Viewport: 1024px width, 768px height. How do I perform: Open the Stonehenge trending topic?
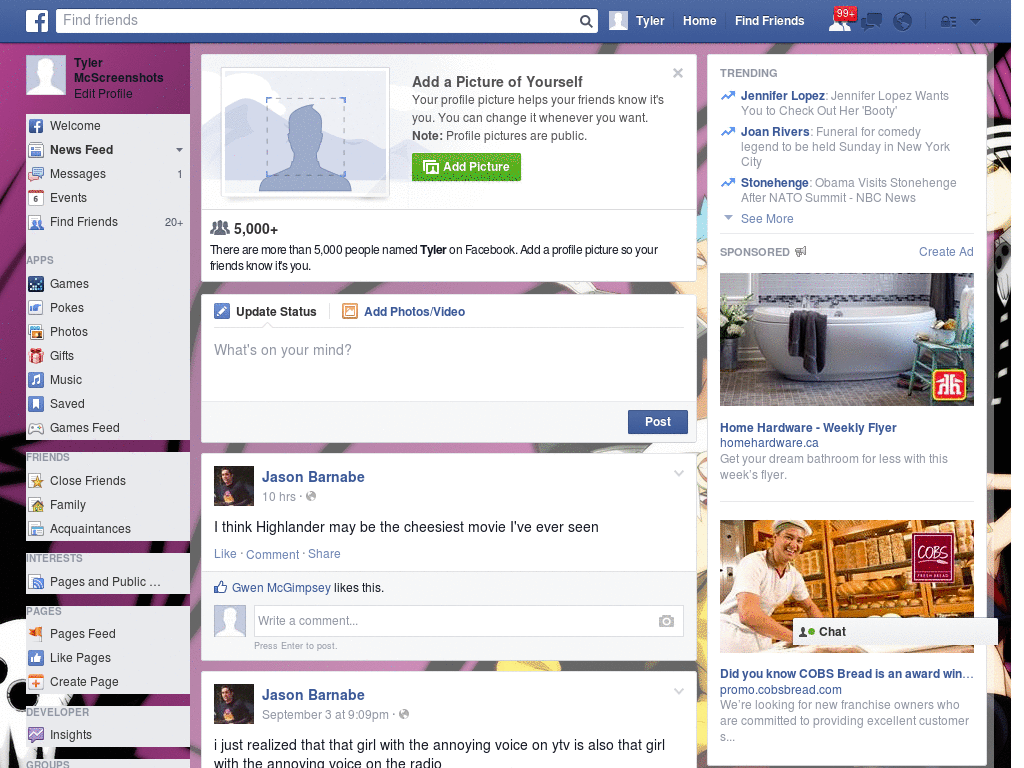coord(775,183)
